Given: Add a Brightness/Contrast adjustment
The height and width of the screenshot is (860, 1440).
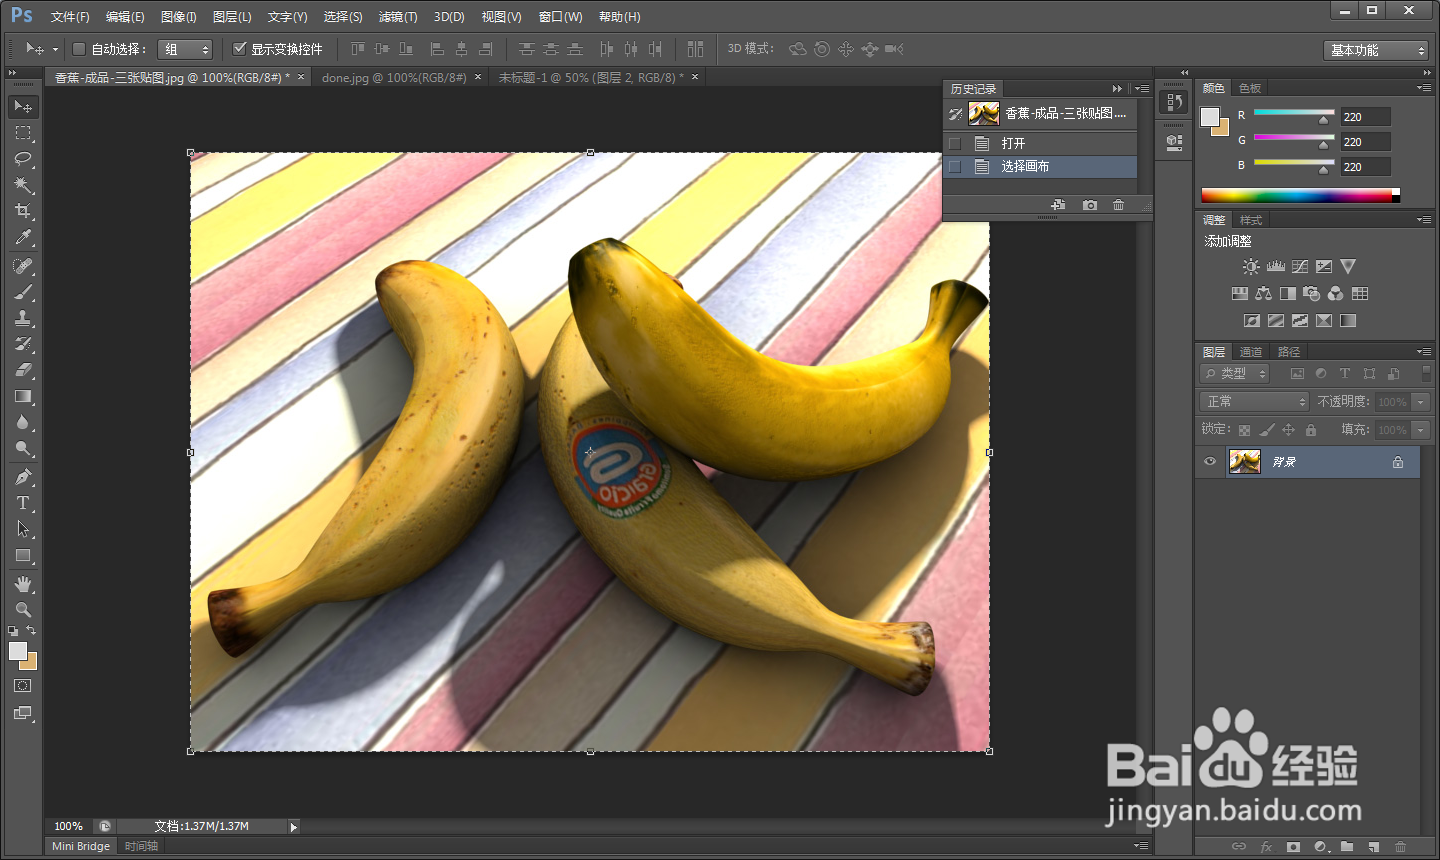Looking at the screenshot, I should tap(1251, 267).
